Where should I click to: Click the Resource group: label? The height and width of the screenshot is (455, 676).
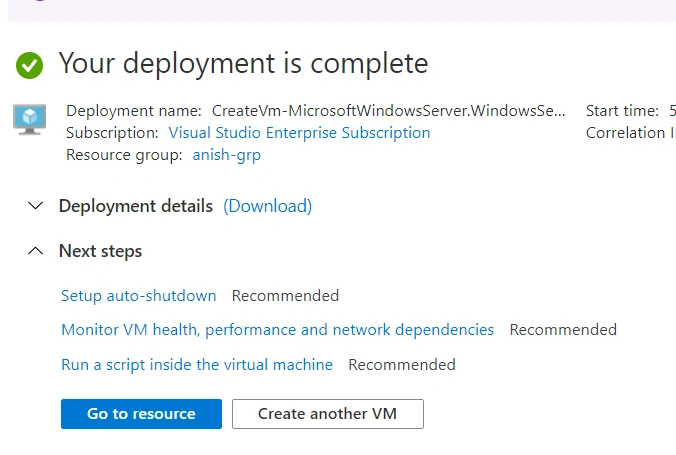click(x=124, y=155)
